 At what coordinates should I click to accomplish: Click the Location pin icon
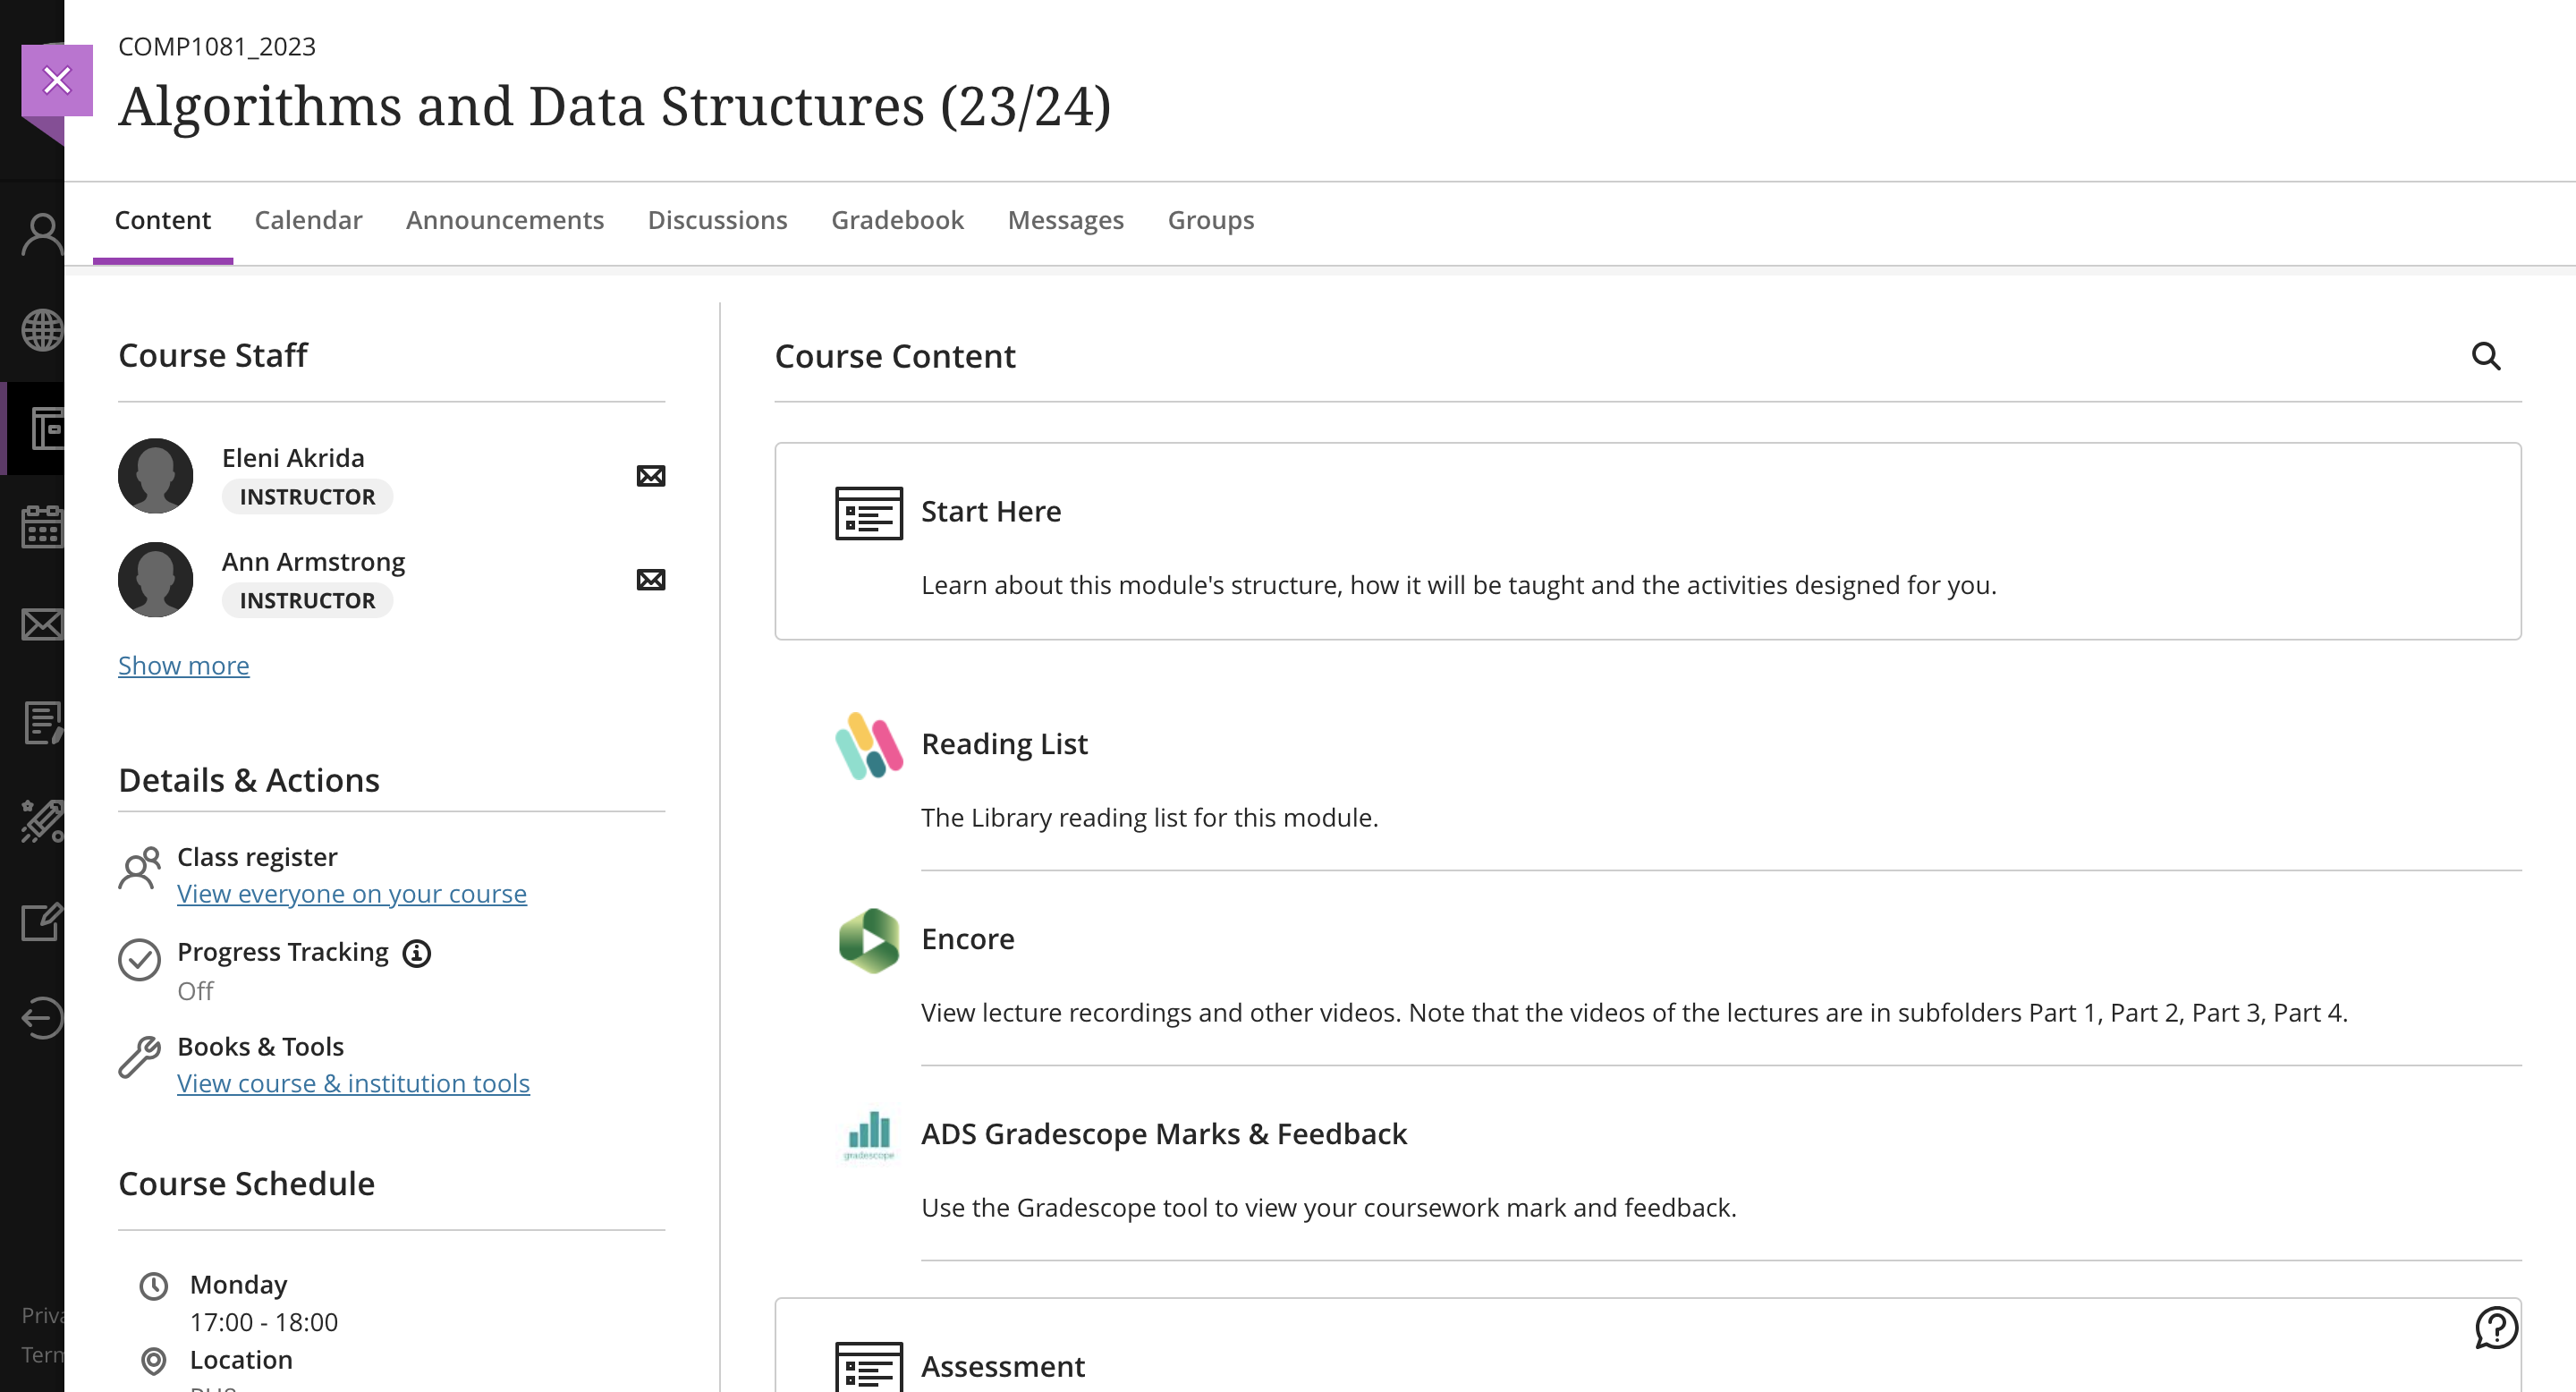click(x=154, y=1361)
